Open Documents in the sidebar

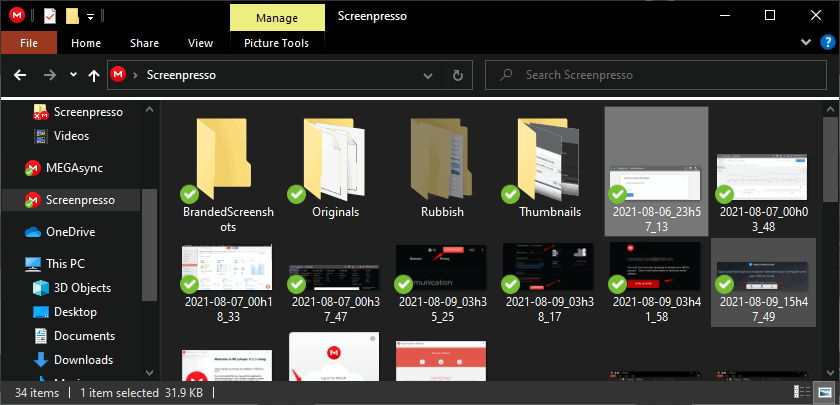(73, 336)
